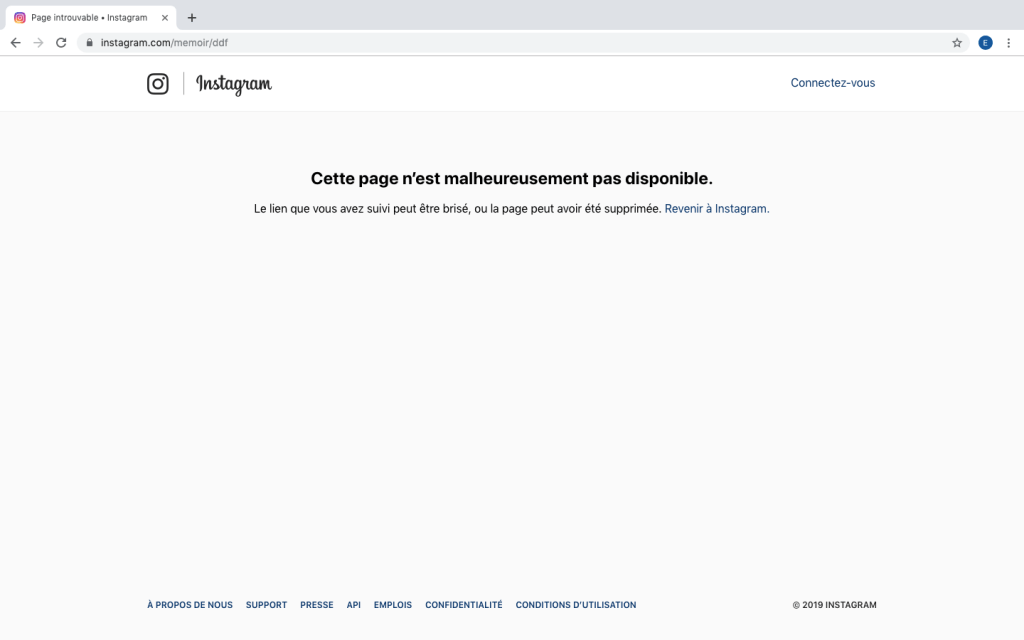Click the Instagram wordmark in header

coord(234,84)
